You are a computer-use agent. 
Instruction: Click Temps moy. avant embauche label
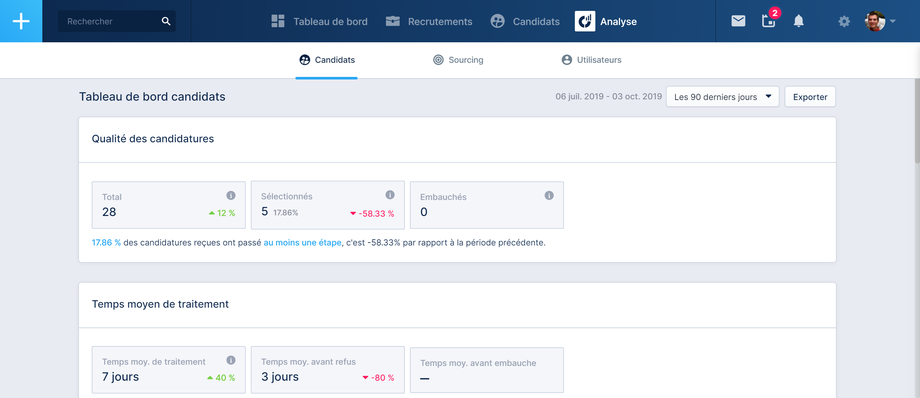tap(478, 363)
